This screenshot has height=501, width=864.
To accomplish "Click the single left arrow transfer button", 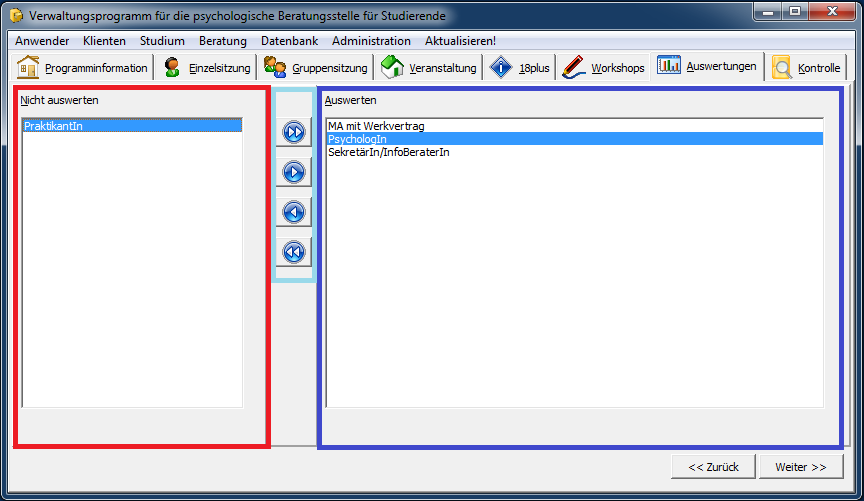I will coord(293,212).
